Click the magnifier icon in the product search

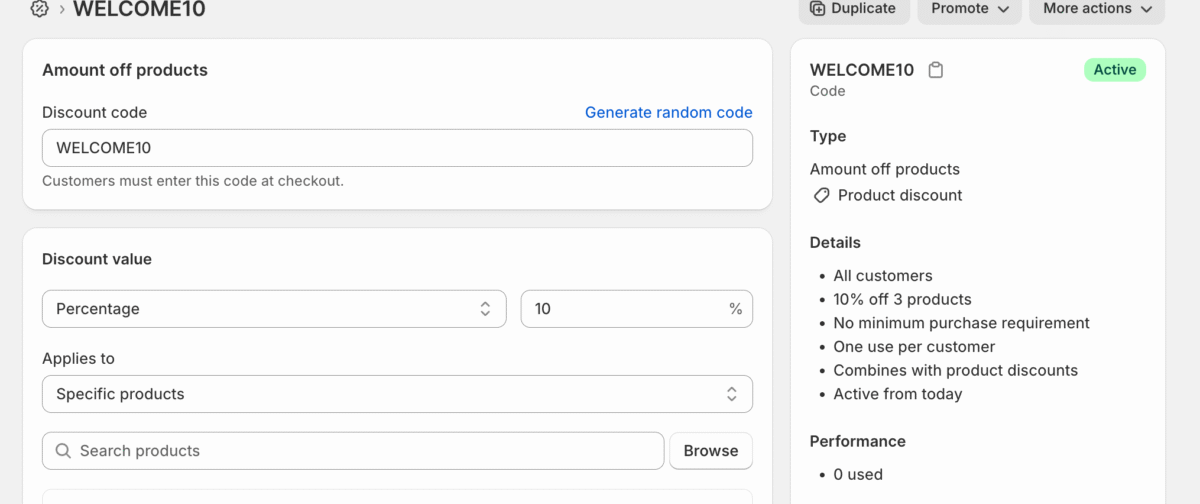pyautogui.click(x=62, y=451)
